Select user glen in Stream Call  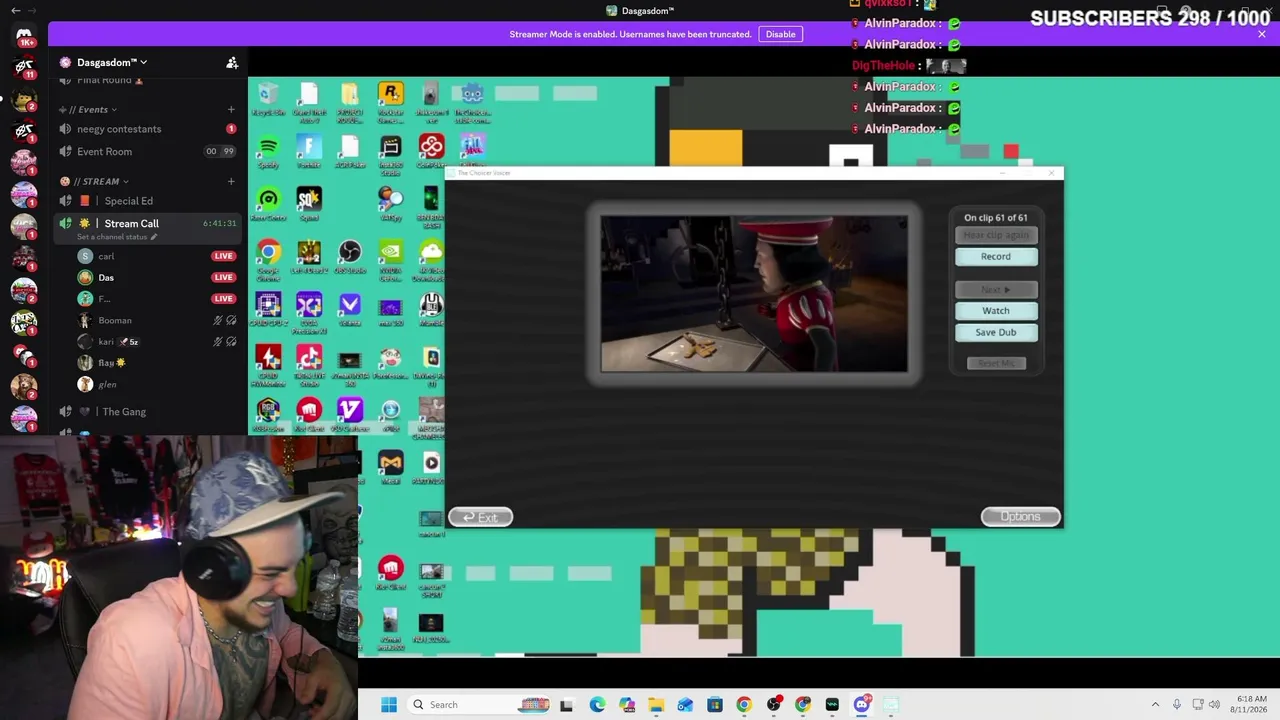tap(107, 385)
